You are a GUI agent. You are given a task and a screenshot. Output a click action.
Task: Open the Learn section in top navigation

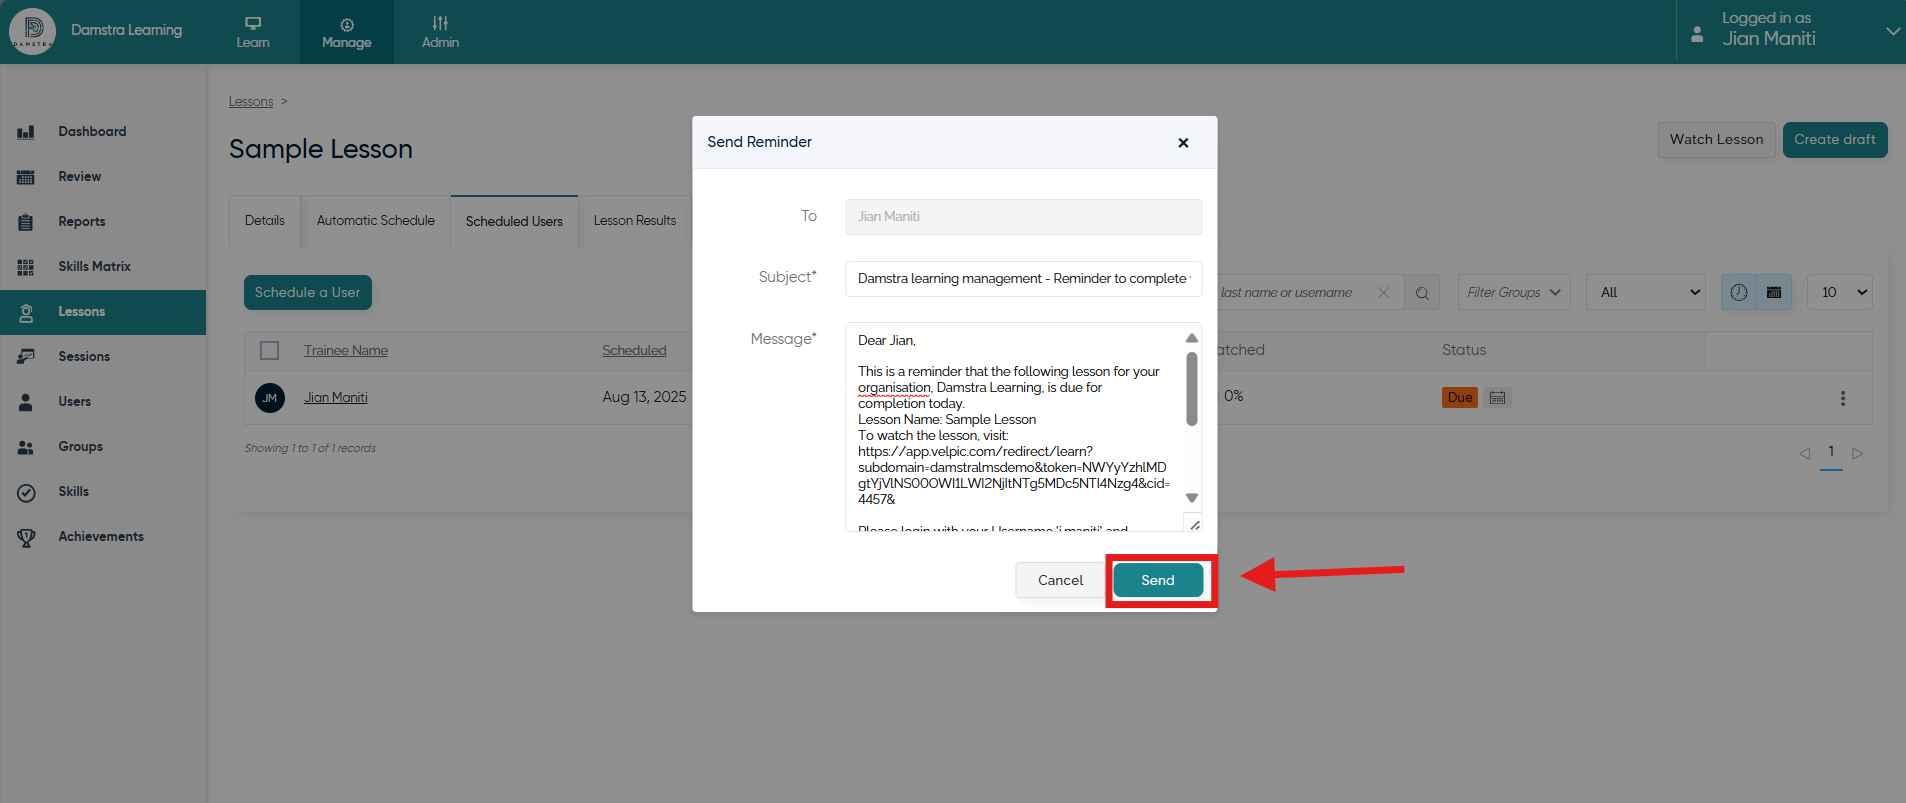click(x=253, y=32)
